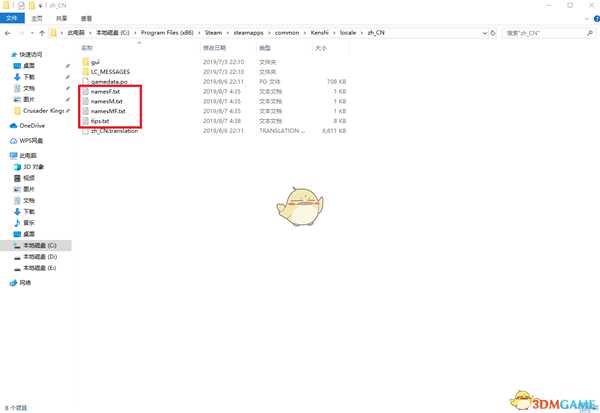
Task: Select 本地磁盘 (D:) in the navigation tree
Action: (38, 257)
